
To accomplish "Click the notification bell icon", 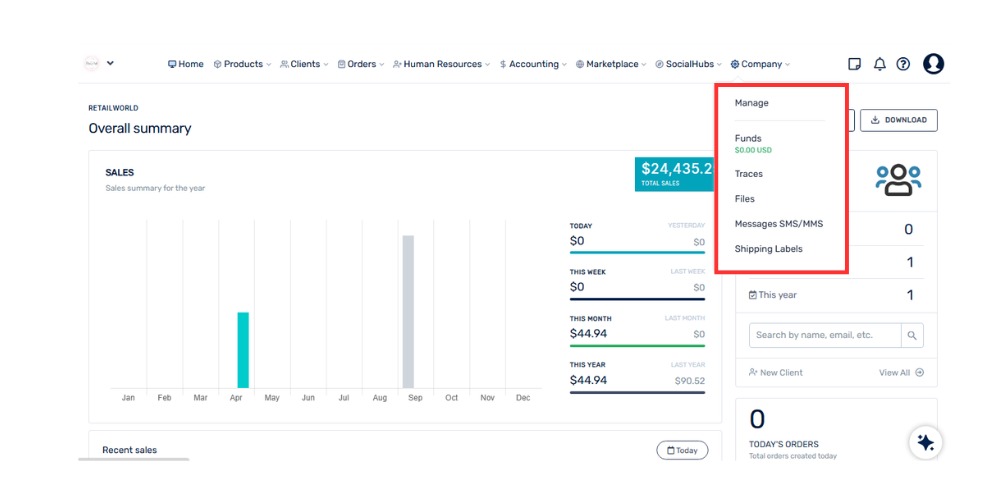I will tap(880, 64).
